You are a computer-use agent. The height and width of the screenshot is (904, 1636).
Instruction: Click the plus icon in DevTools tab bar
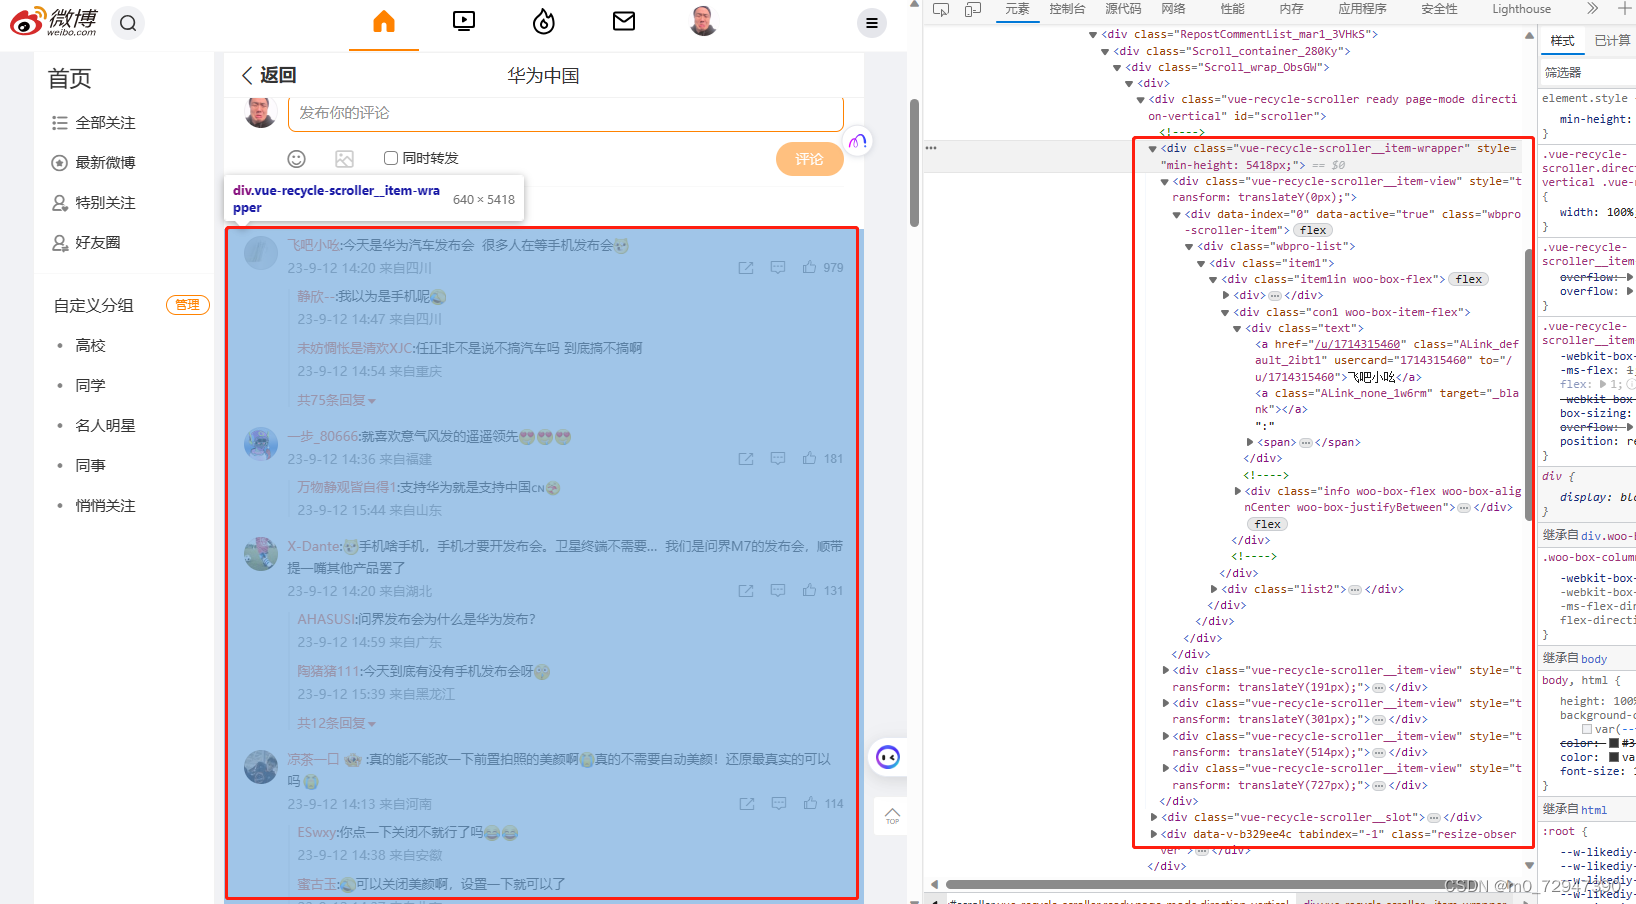point(1625,9)
